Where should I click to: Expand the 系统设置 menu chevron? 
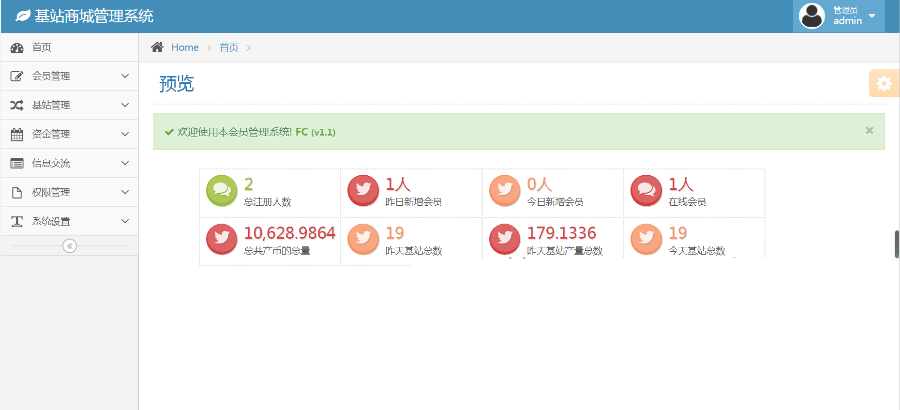tap(125, 221)
